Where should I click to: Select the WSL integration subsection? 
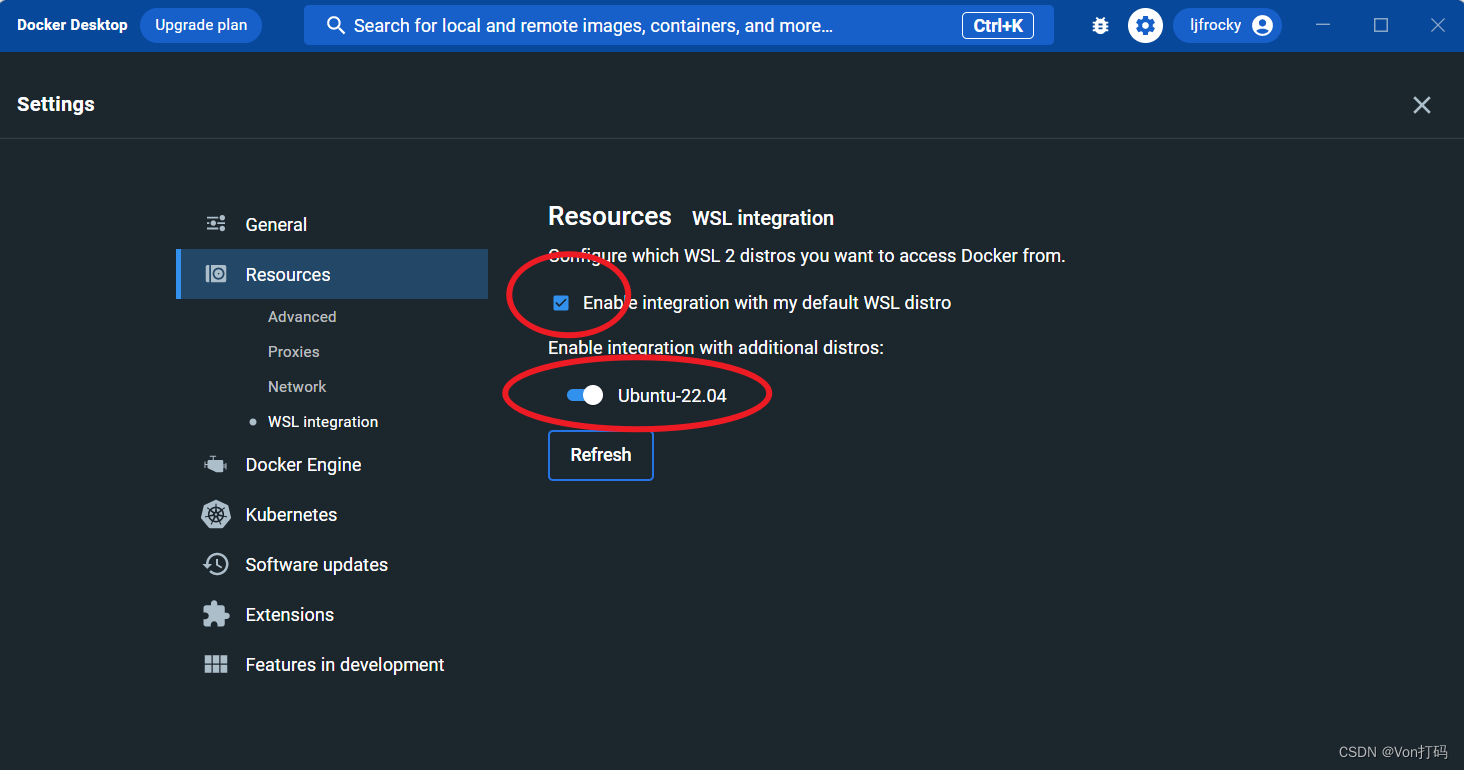pyautogui.click(x=323, y=422)
